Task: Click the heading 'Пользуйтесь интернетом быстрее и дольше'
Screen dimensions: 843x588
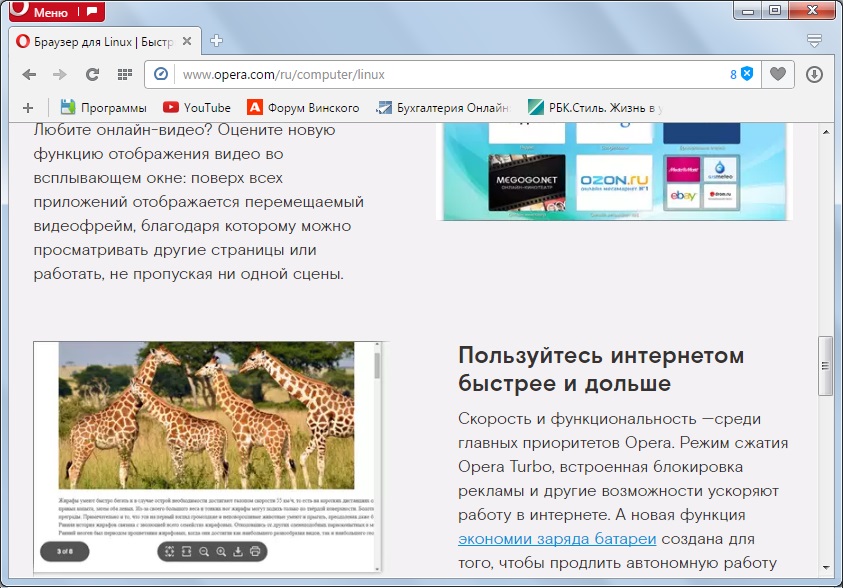Action: [x=601, y=369]
